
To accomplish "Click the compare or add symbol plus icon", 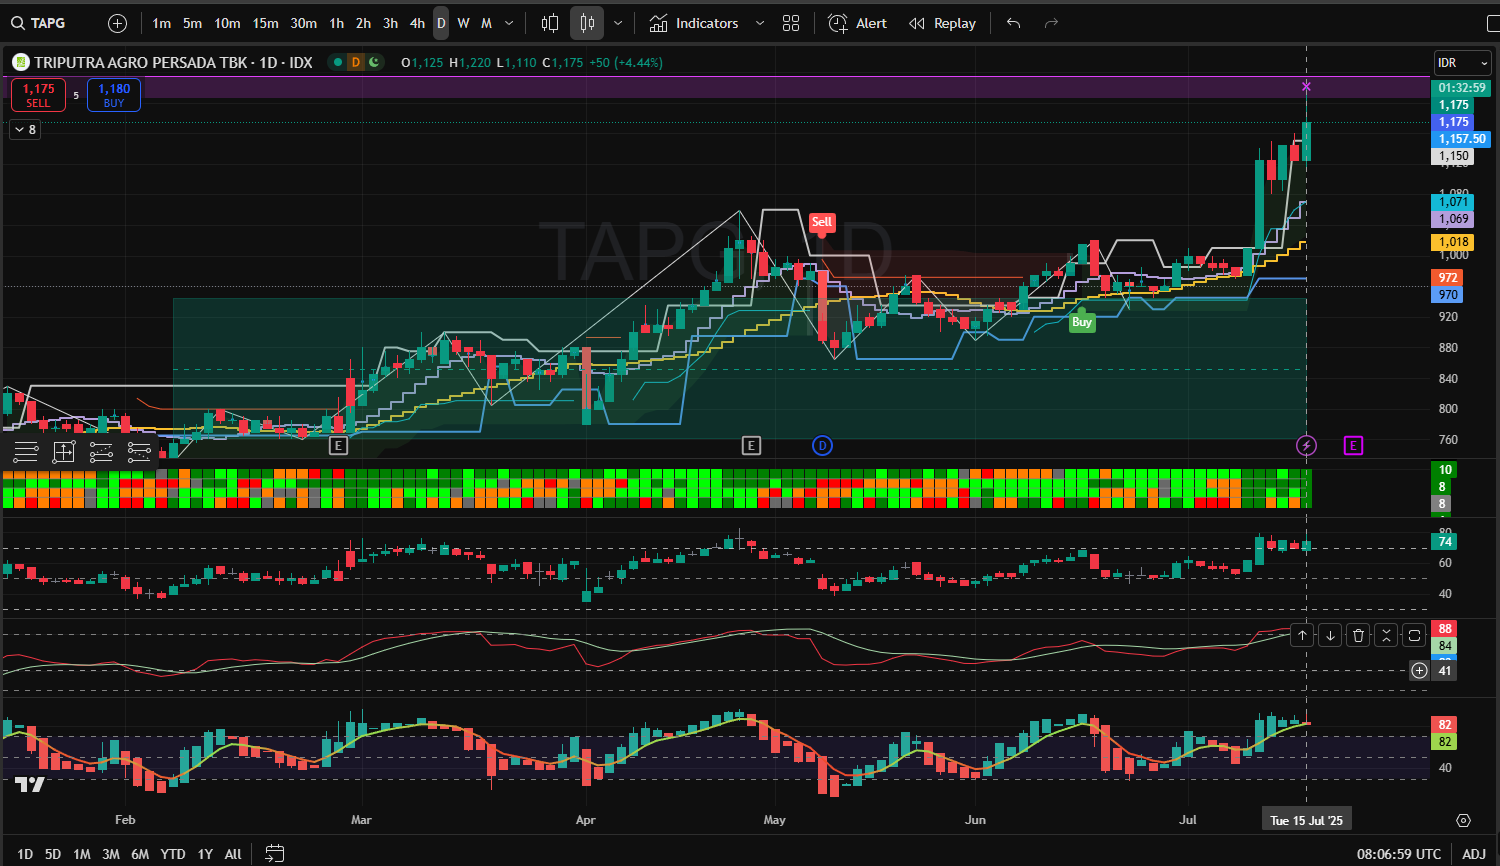I will [x=117, y=23].
